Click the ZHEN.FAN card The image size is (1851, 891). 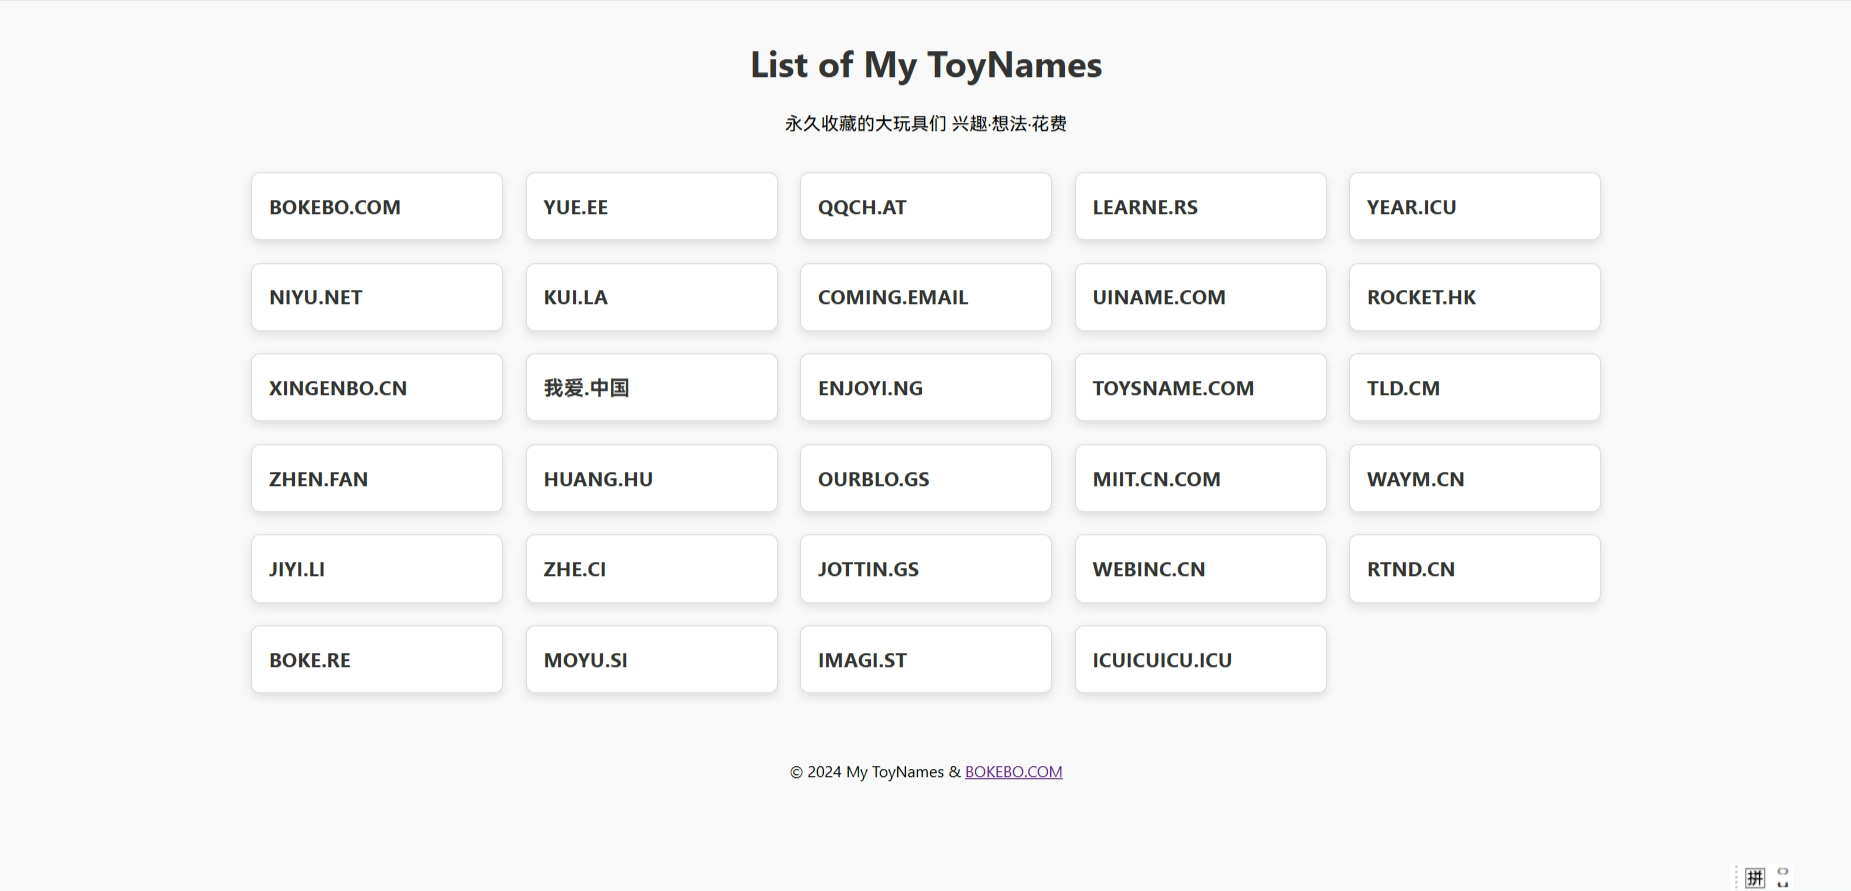[376, 479]
